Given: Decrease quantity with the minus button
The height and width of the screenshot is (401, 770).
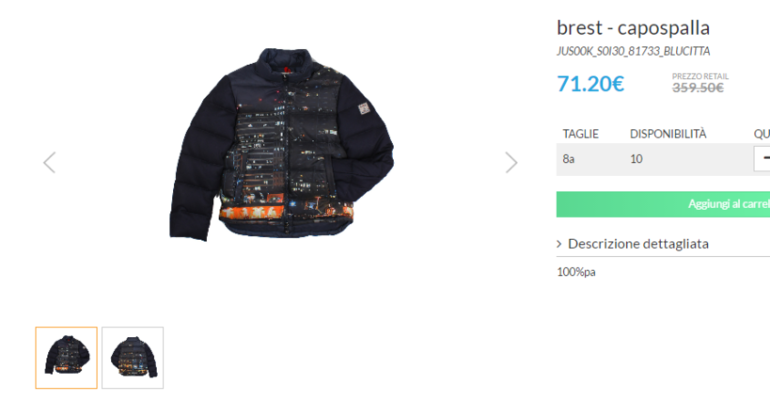Looking at the screenshot, I should click(763, 159).
